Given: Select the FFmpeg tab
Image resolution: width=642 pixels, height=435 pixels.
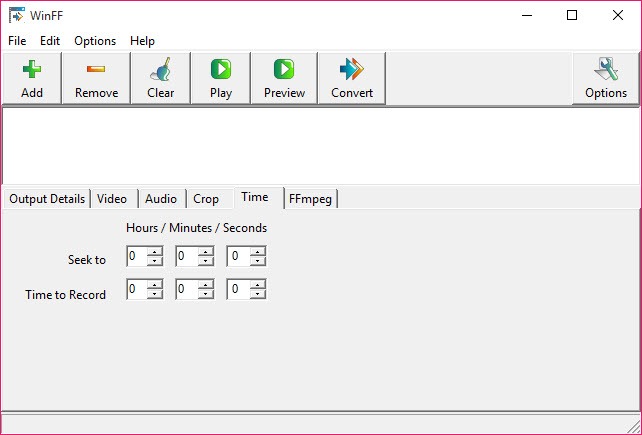Looking at the screenshot, I should (x=310, y=199).
